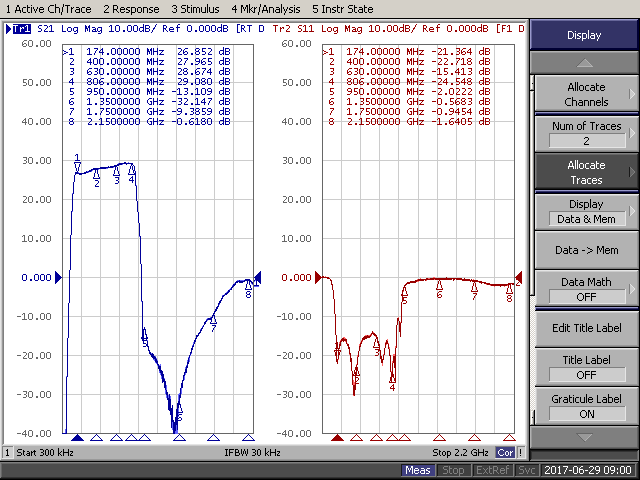
Task: Click S11 marker 1 readout -21.364 dB
Action: pyautogui.click(x=461, y=52)
